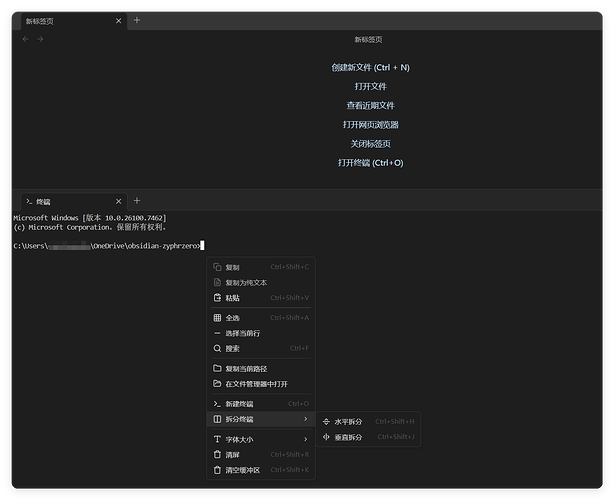
Task: Click the 打开网页浏览器 link
Action: pos(371,124)
